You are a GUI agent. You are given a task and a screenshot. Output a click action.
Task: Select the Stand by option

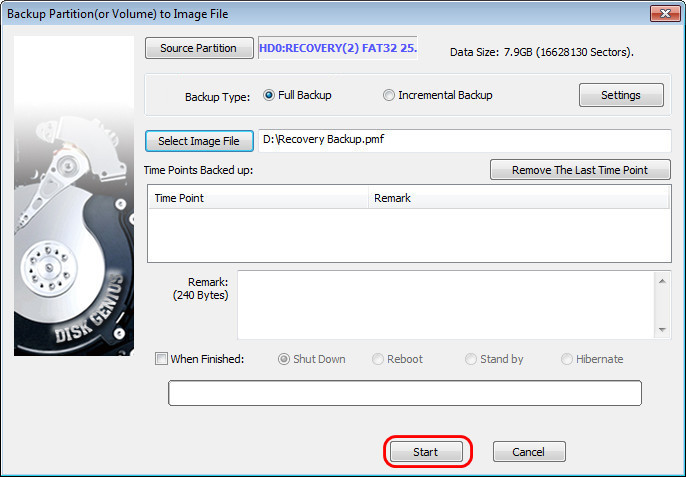(x=472, y=359)
